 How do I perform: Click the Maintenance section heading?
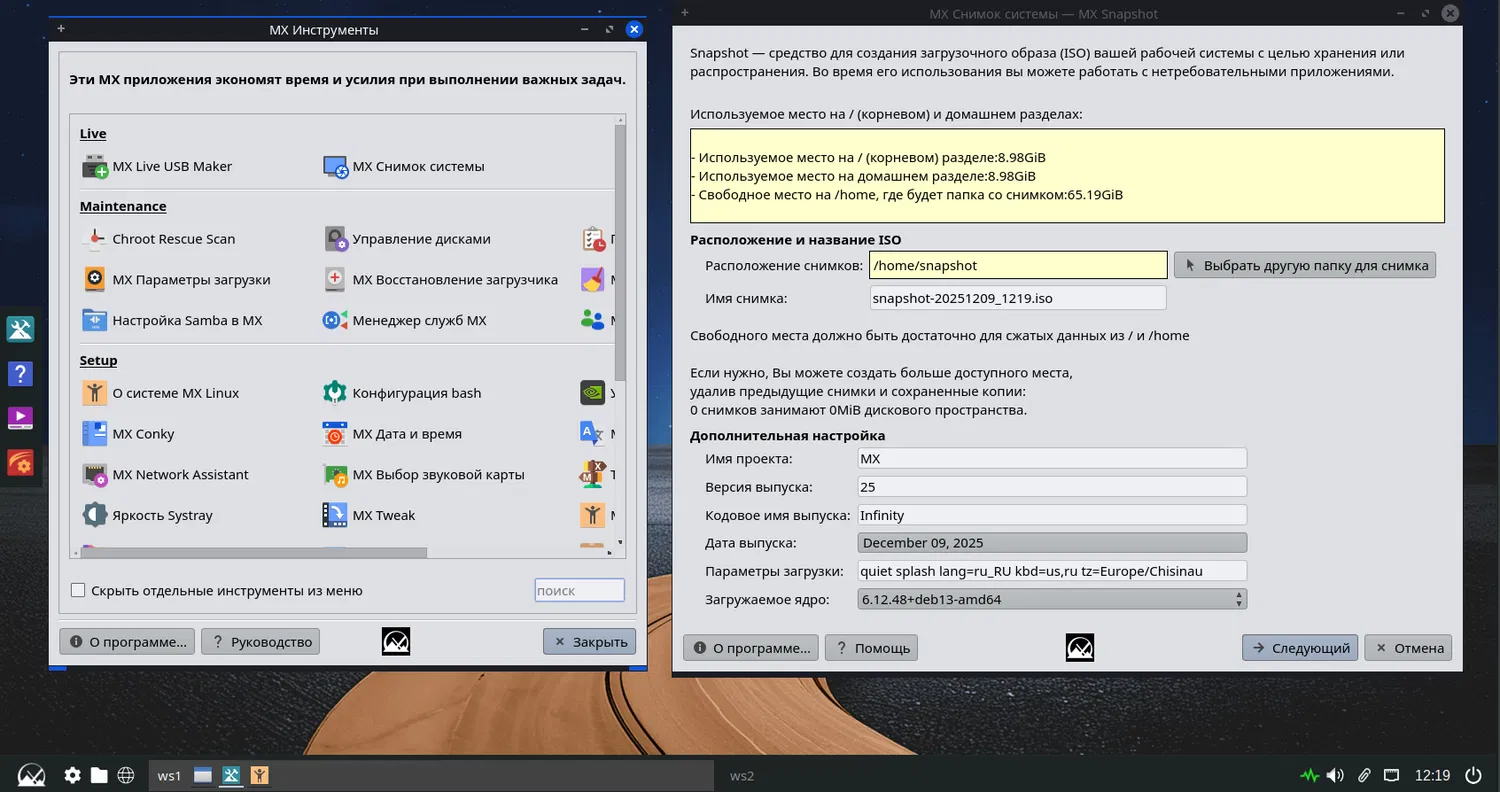point(123,206)
